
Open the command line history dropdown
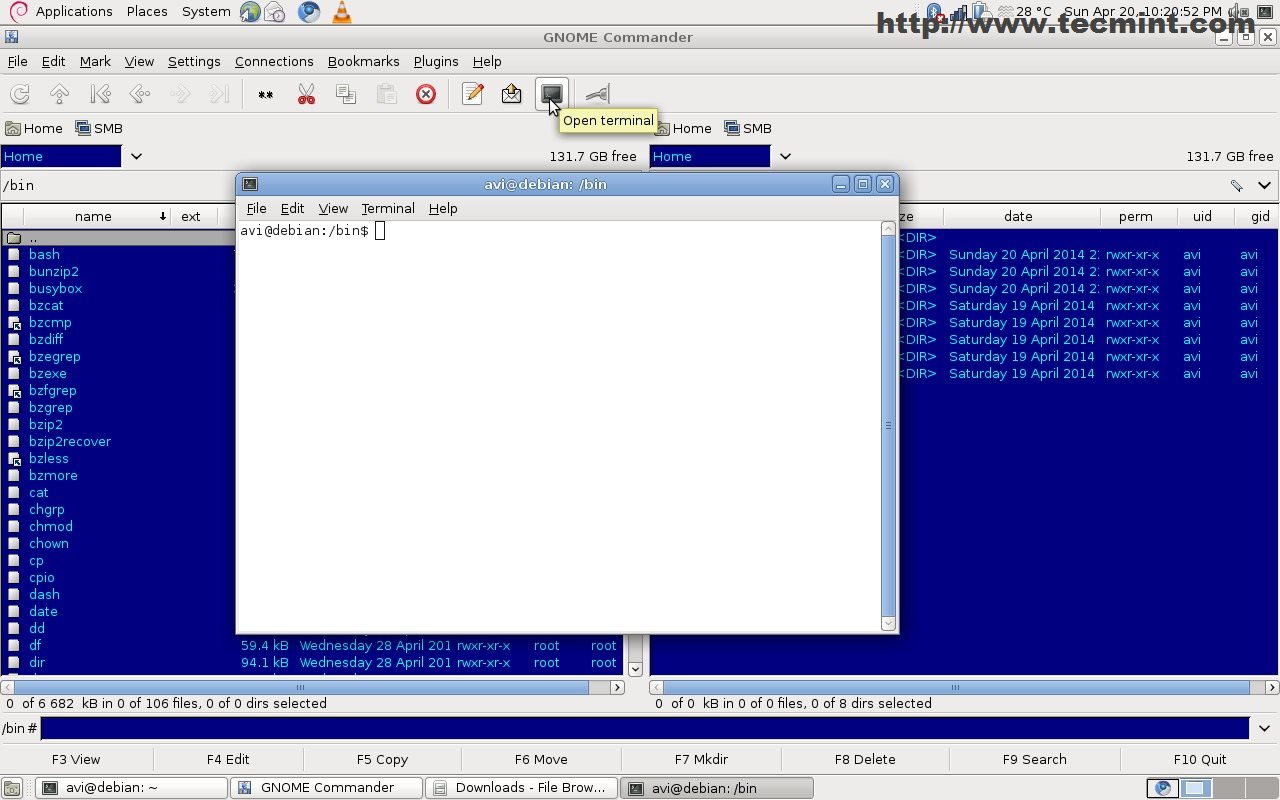pyautogui.click(x=1264, y=729)
